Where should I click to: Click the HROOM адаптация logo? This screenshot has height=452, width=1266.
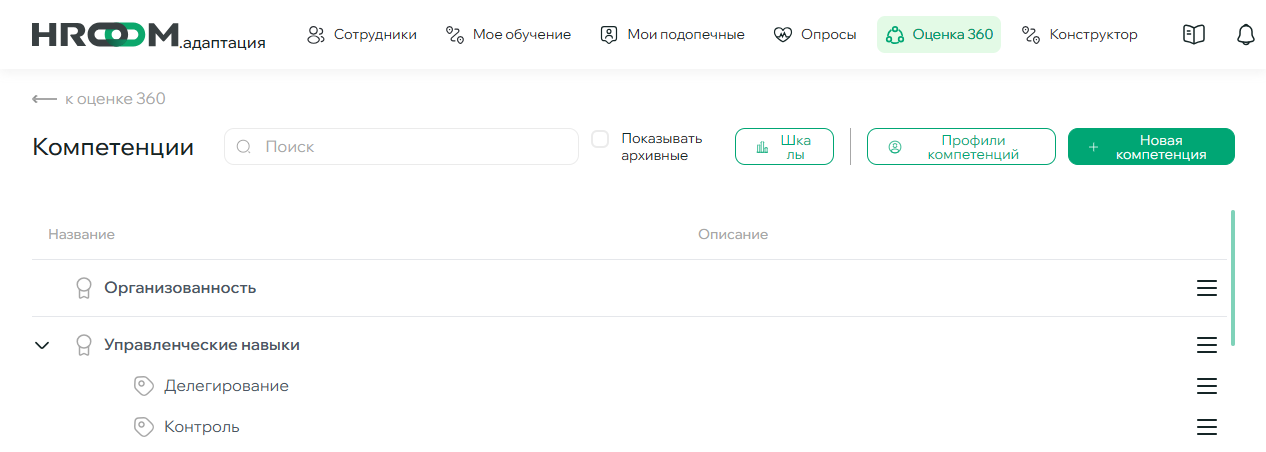click(148, 36)
